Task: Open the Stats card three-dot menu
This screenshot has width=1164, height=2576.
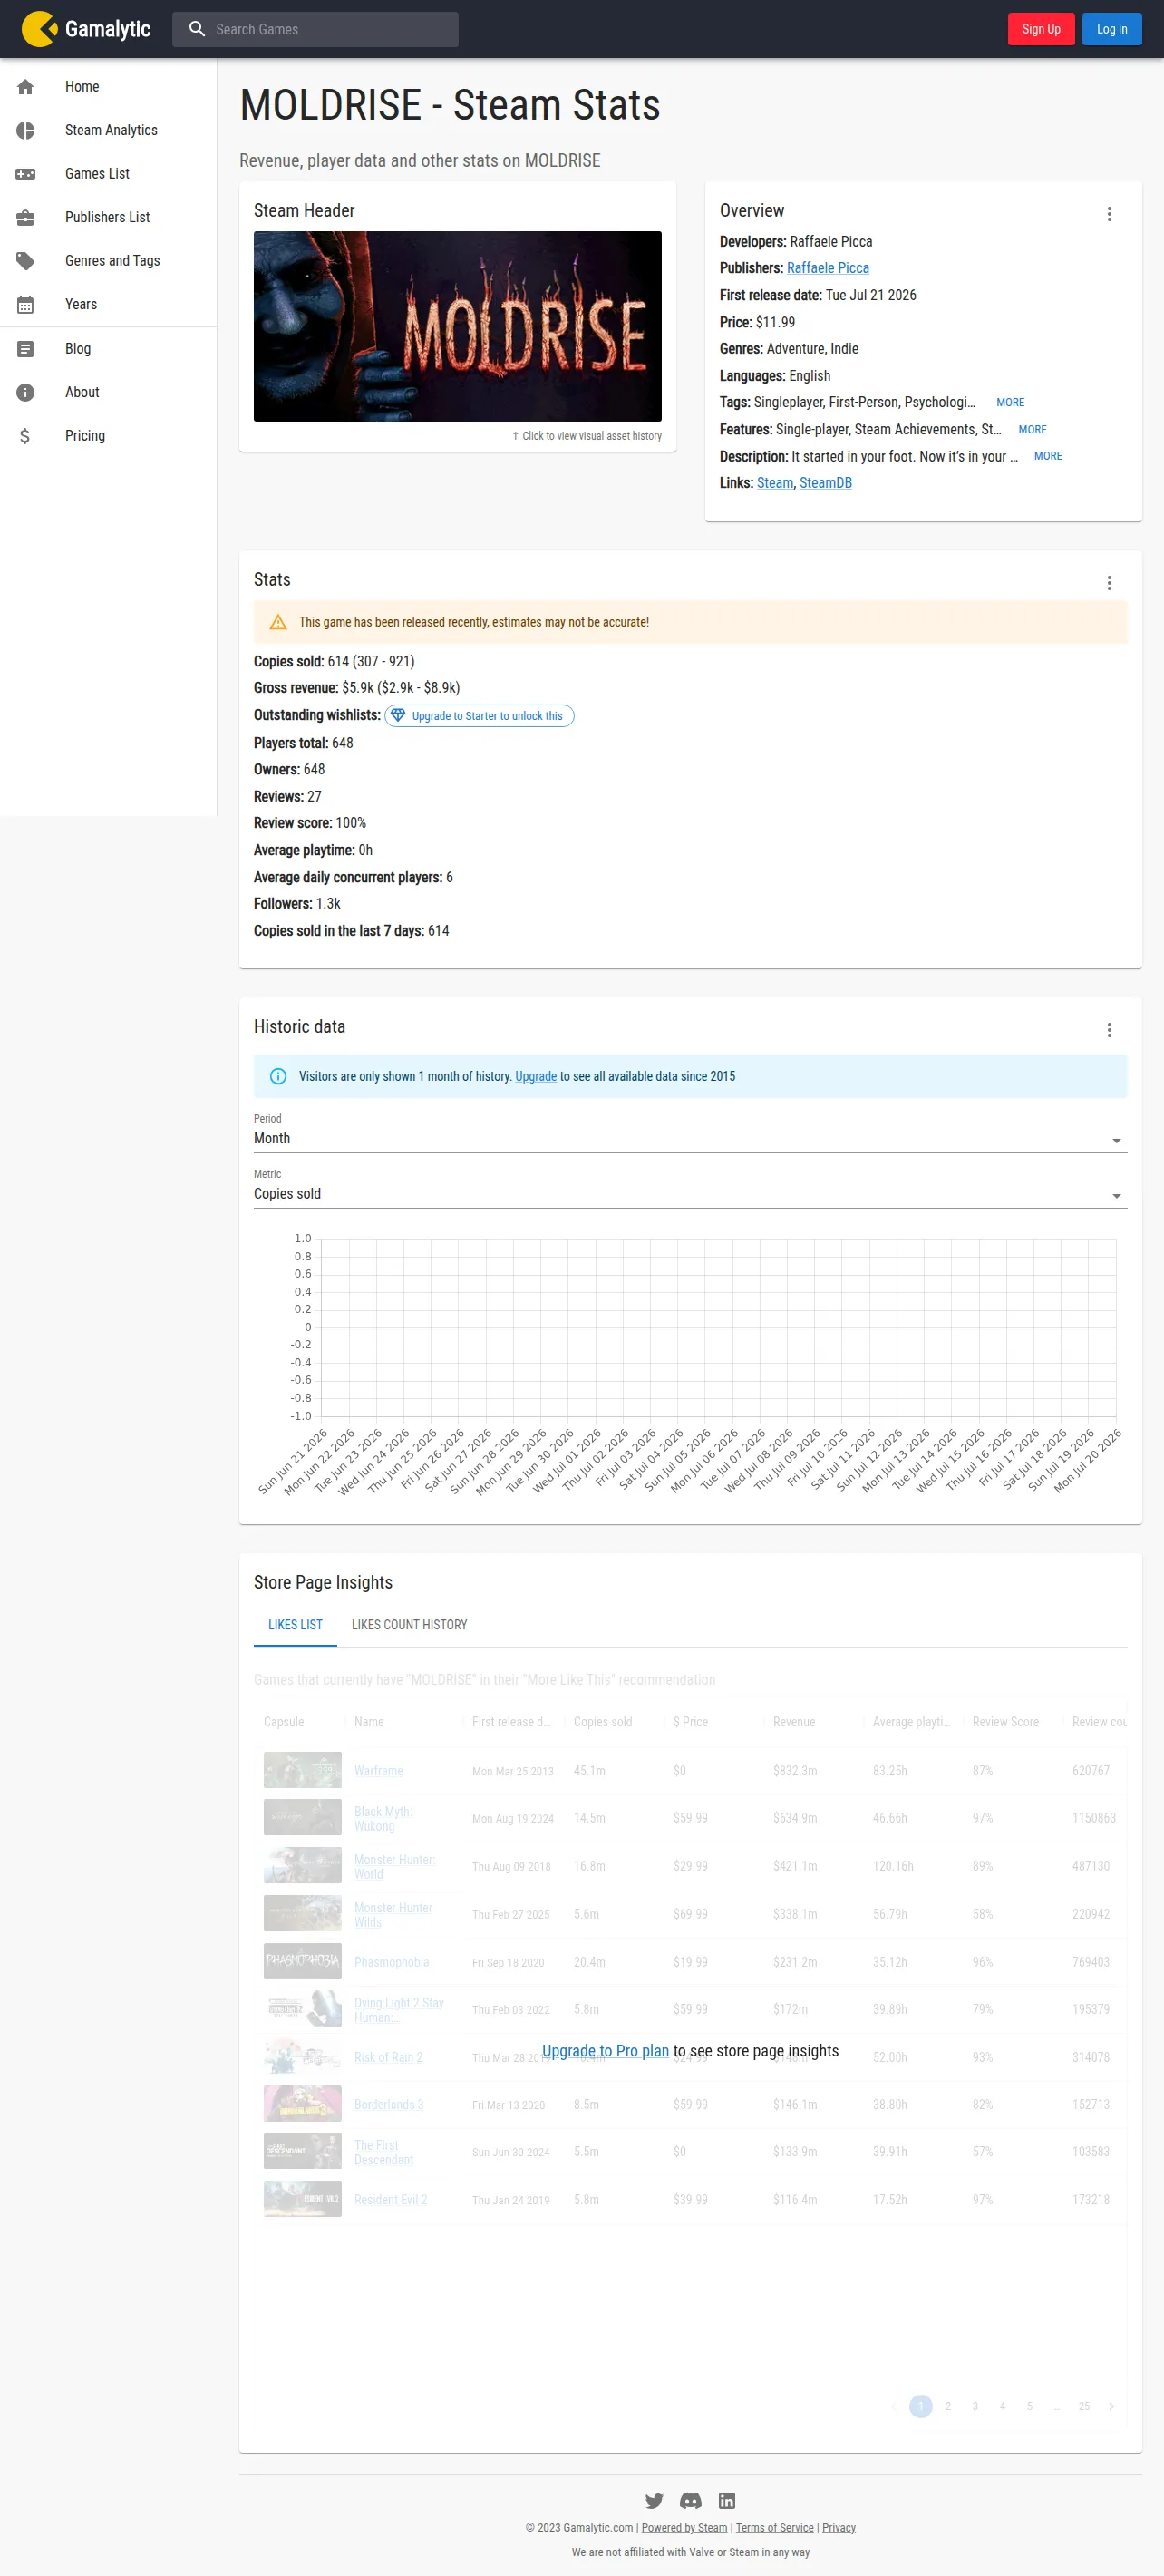Action: pos(1109,583)
